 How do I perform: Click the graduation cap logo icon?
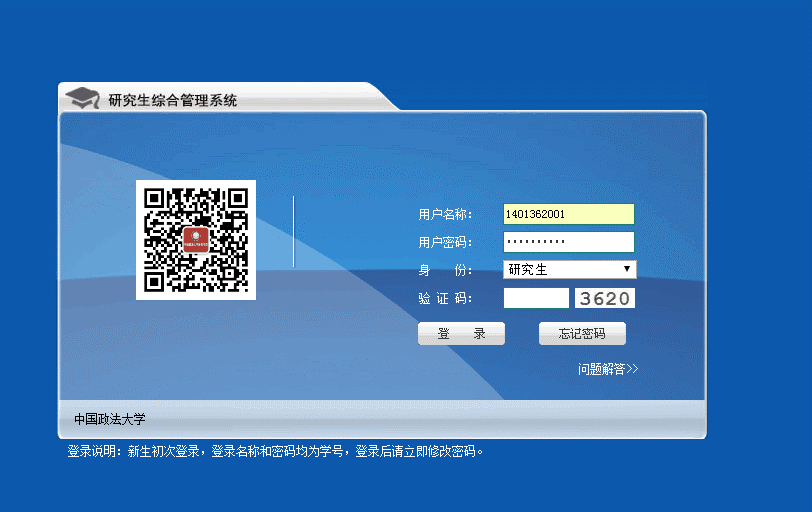pos(83,97)
